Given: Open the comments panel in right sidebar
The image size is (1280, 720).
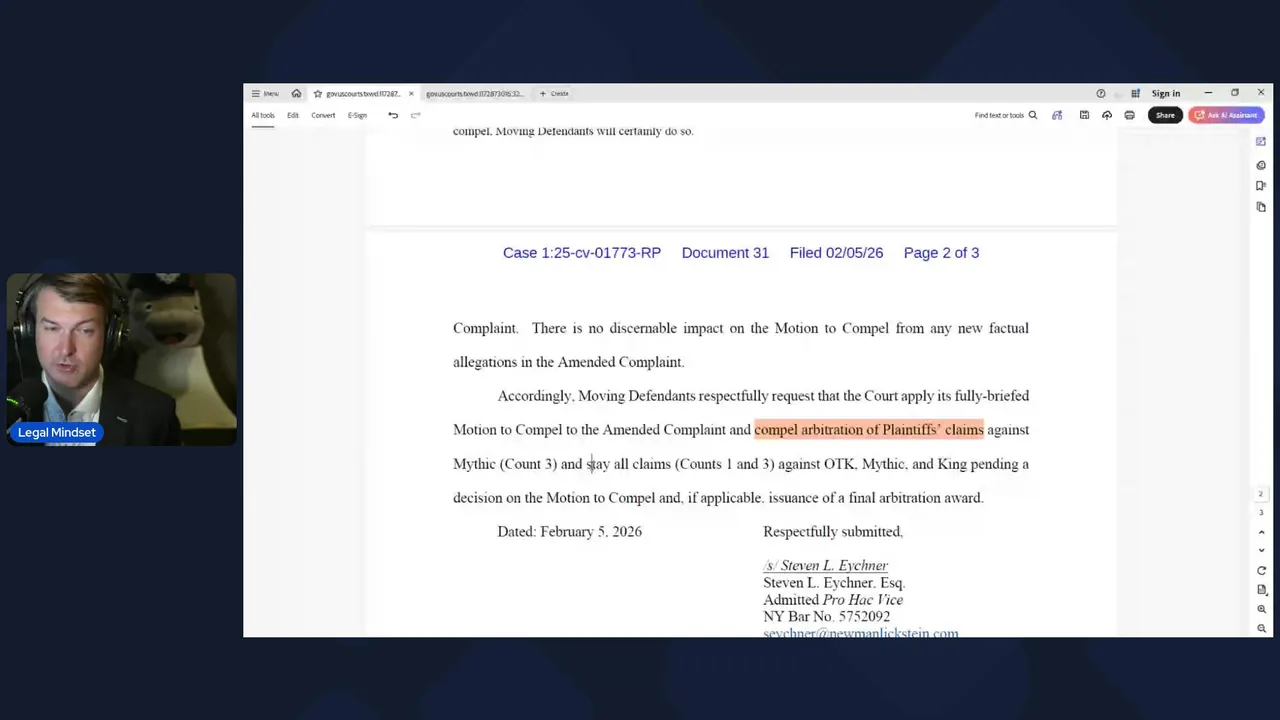Looking at the screenshot, I should pos(1261,165).
